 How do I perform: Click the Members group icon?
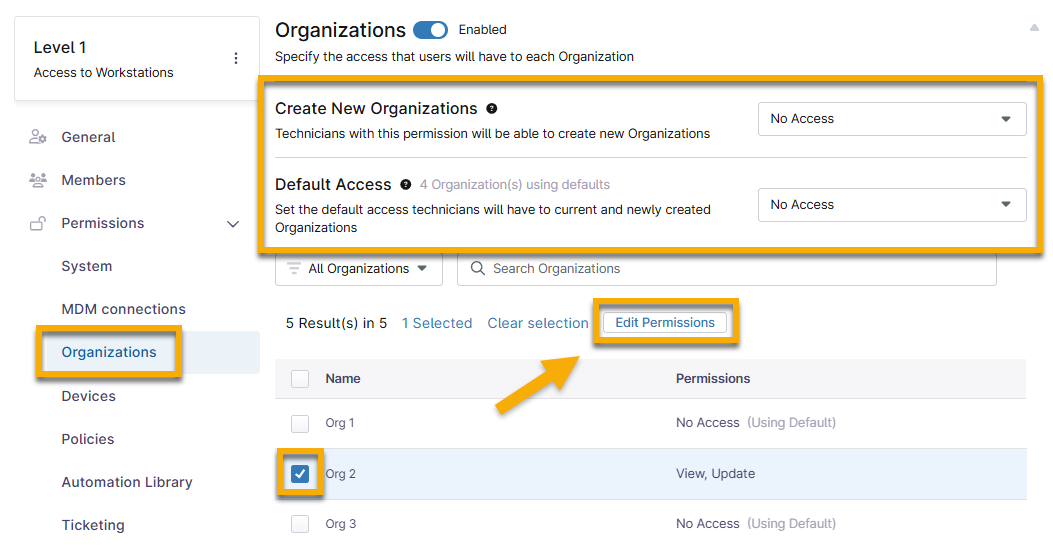click(38, 180)
